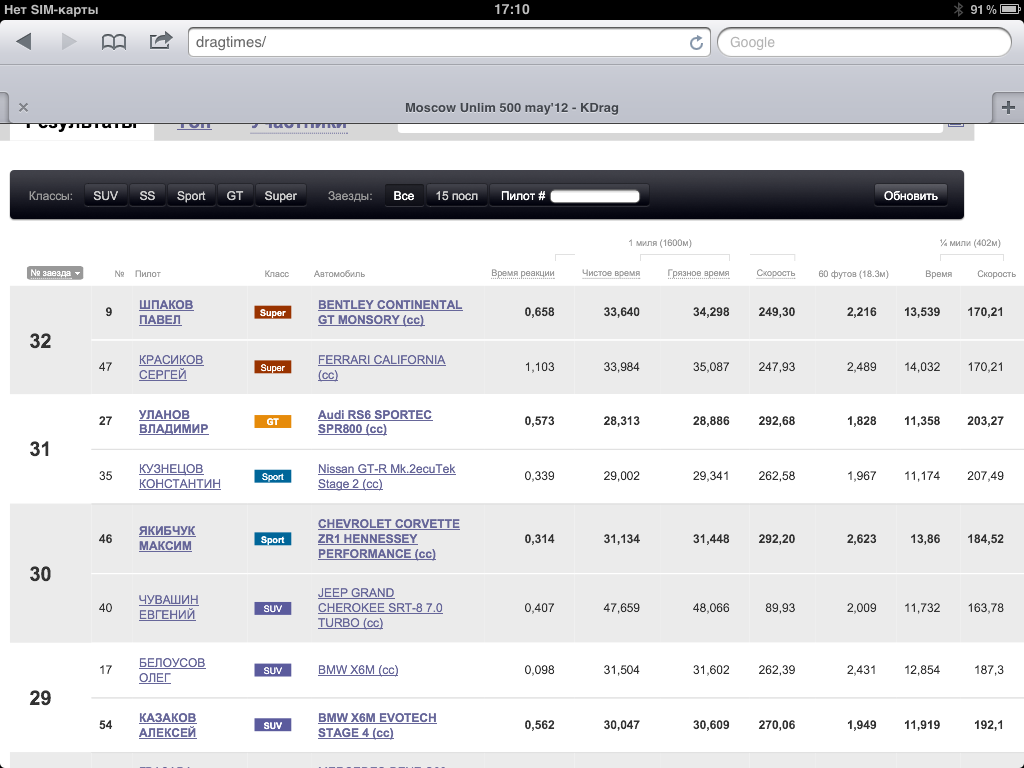Click clean time value 28,313

[x=621, y=421]
